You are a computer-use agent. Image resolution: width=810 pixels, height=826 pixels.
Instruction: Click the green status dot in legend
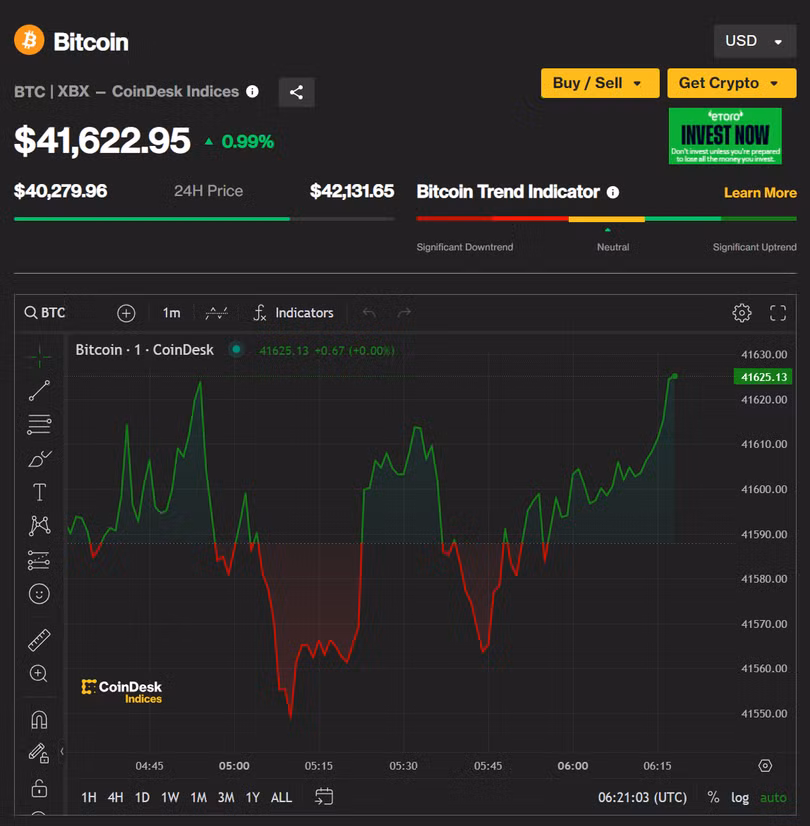236,349
